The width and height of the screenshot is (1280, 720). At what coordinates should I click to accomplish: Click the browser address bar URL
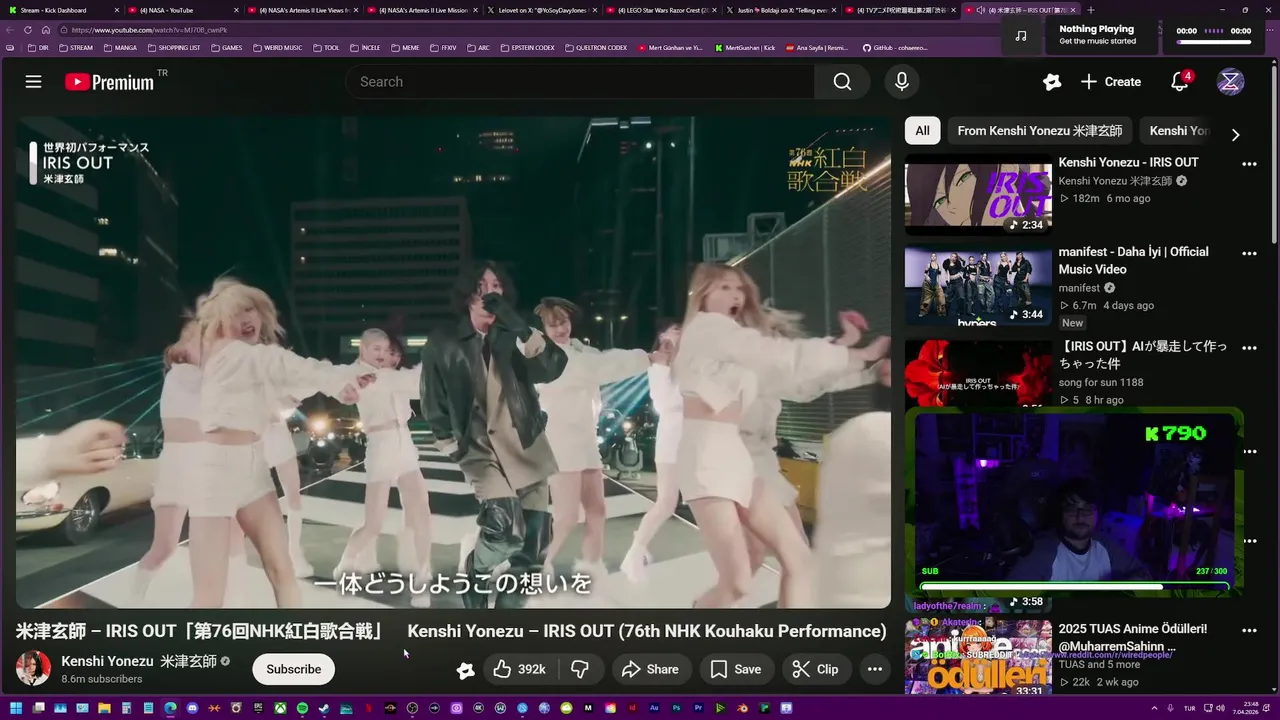point(150,30)
